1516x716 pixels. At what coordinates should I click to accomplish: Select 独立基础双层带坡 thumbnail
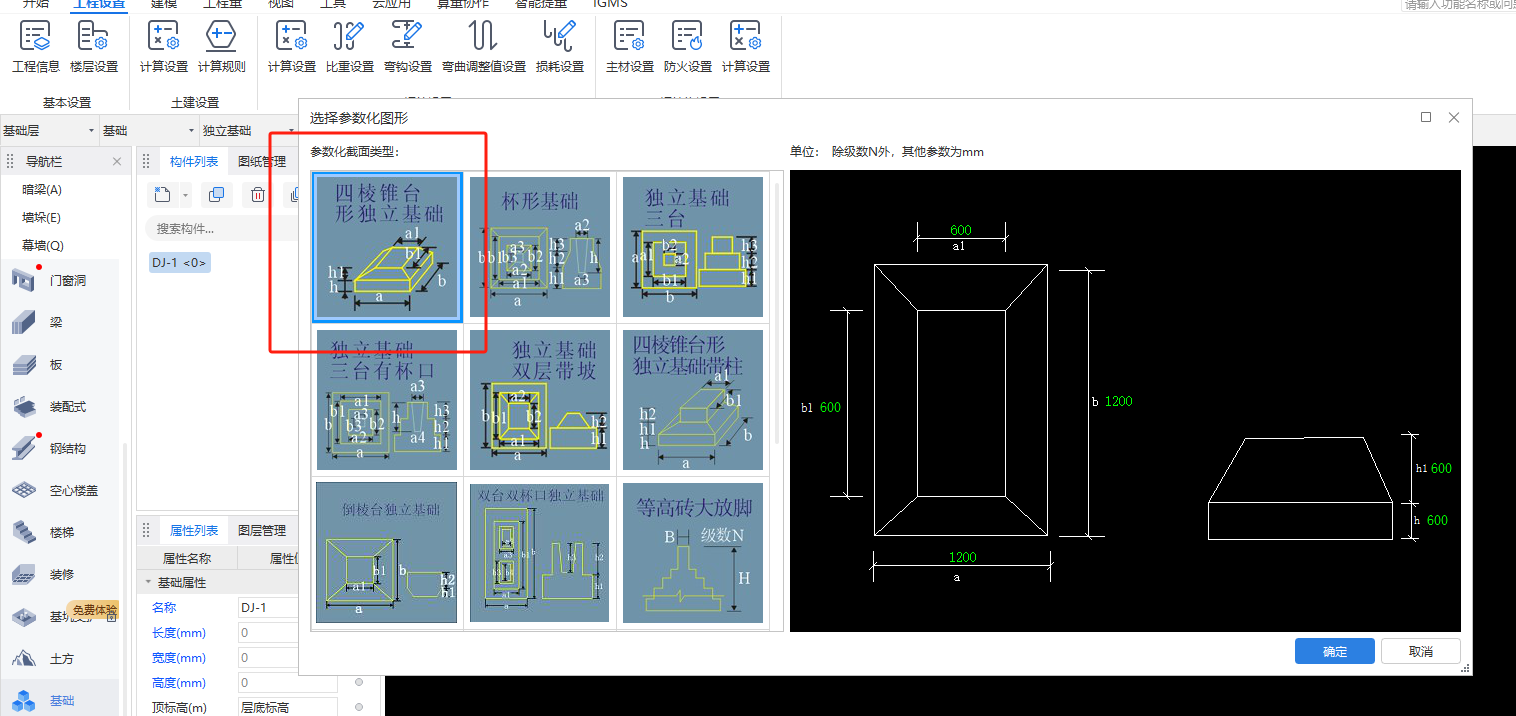pos(540,400)
